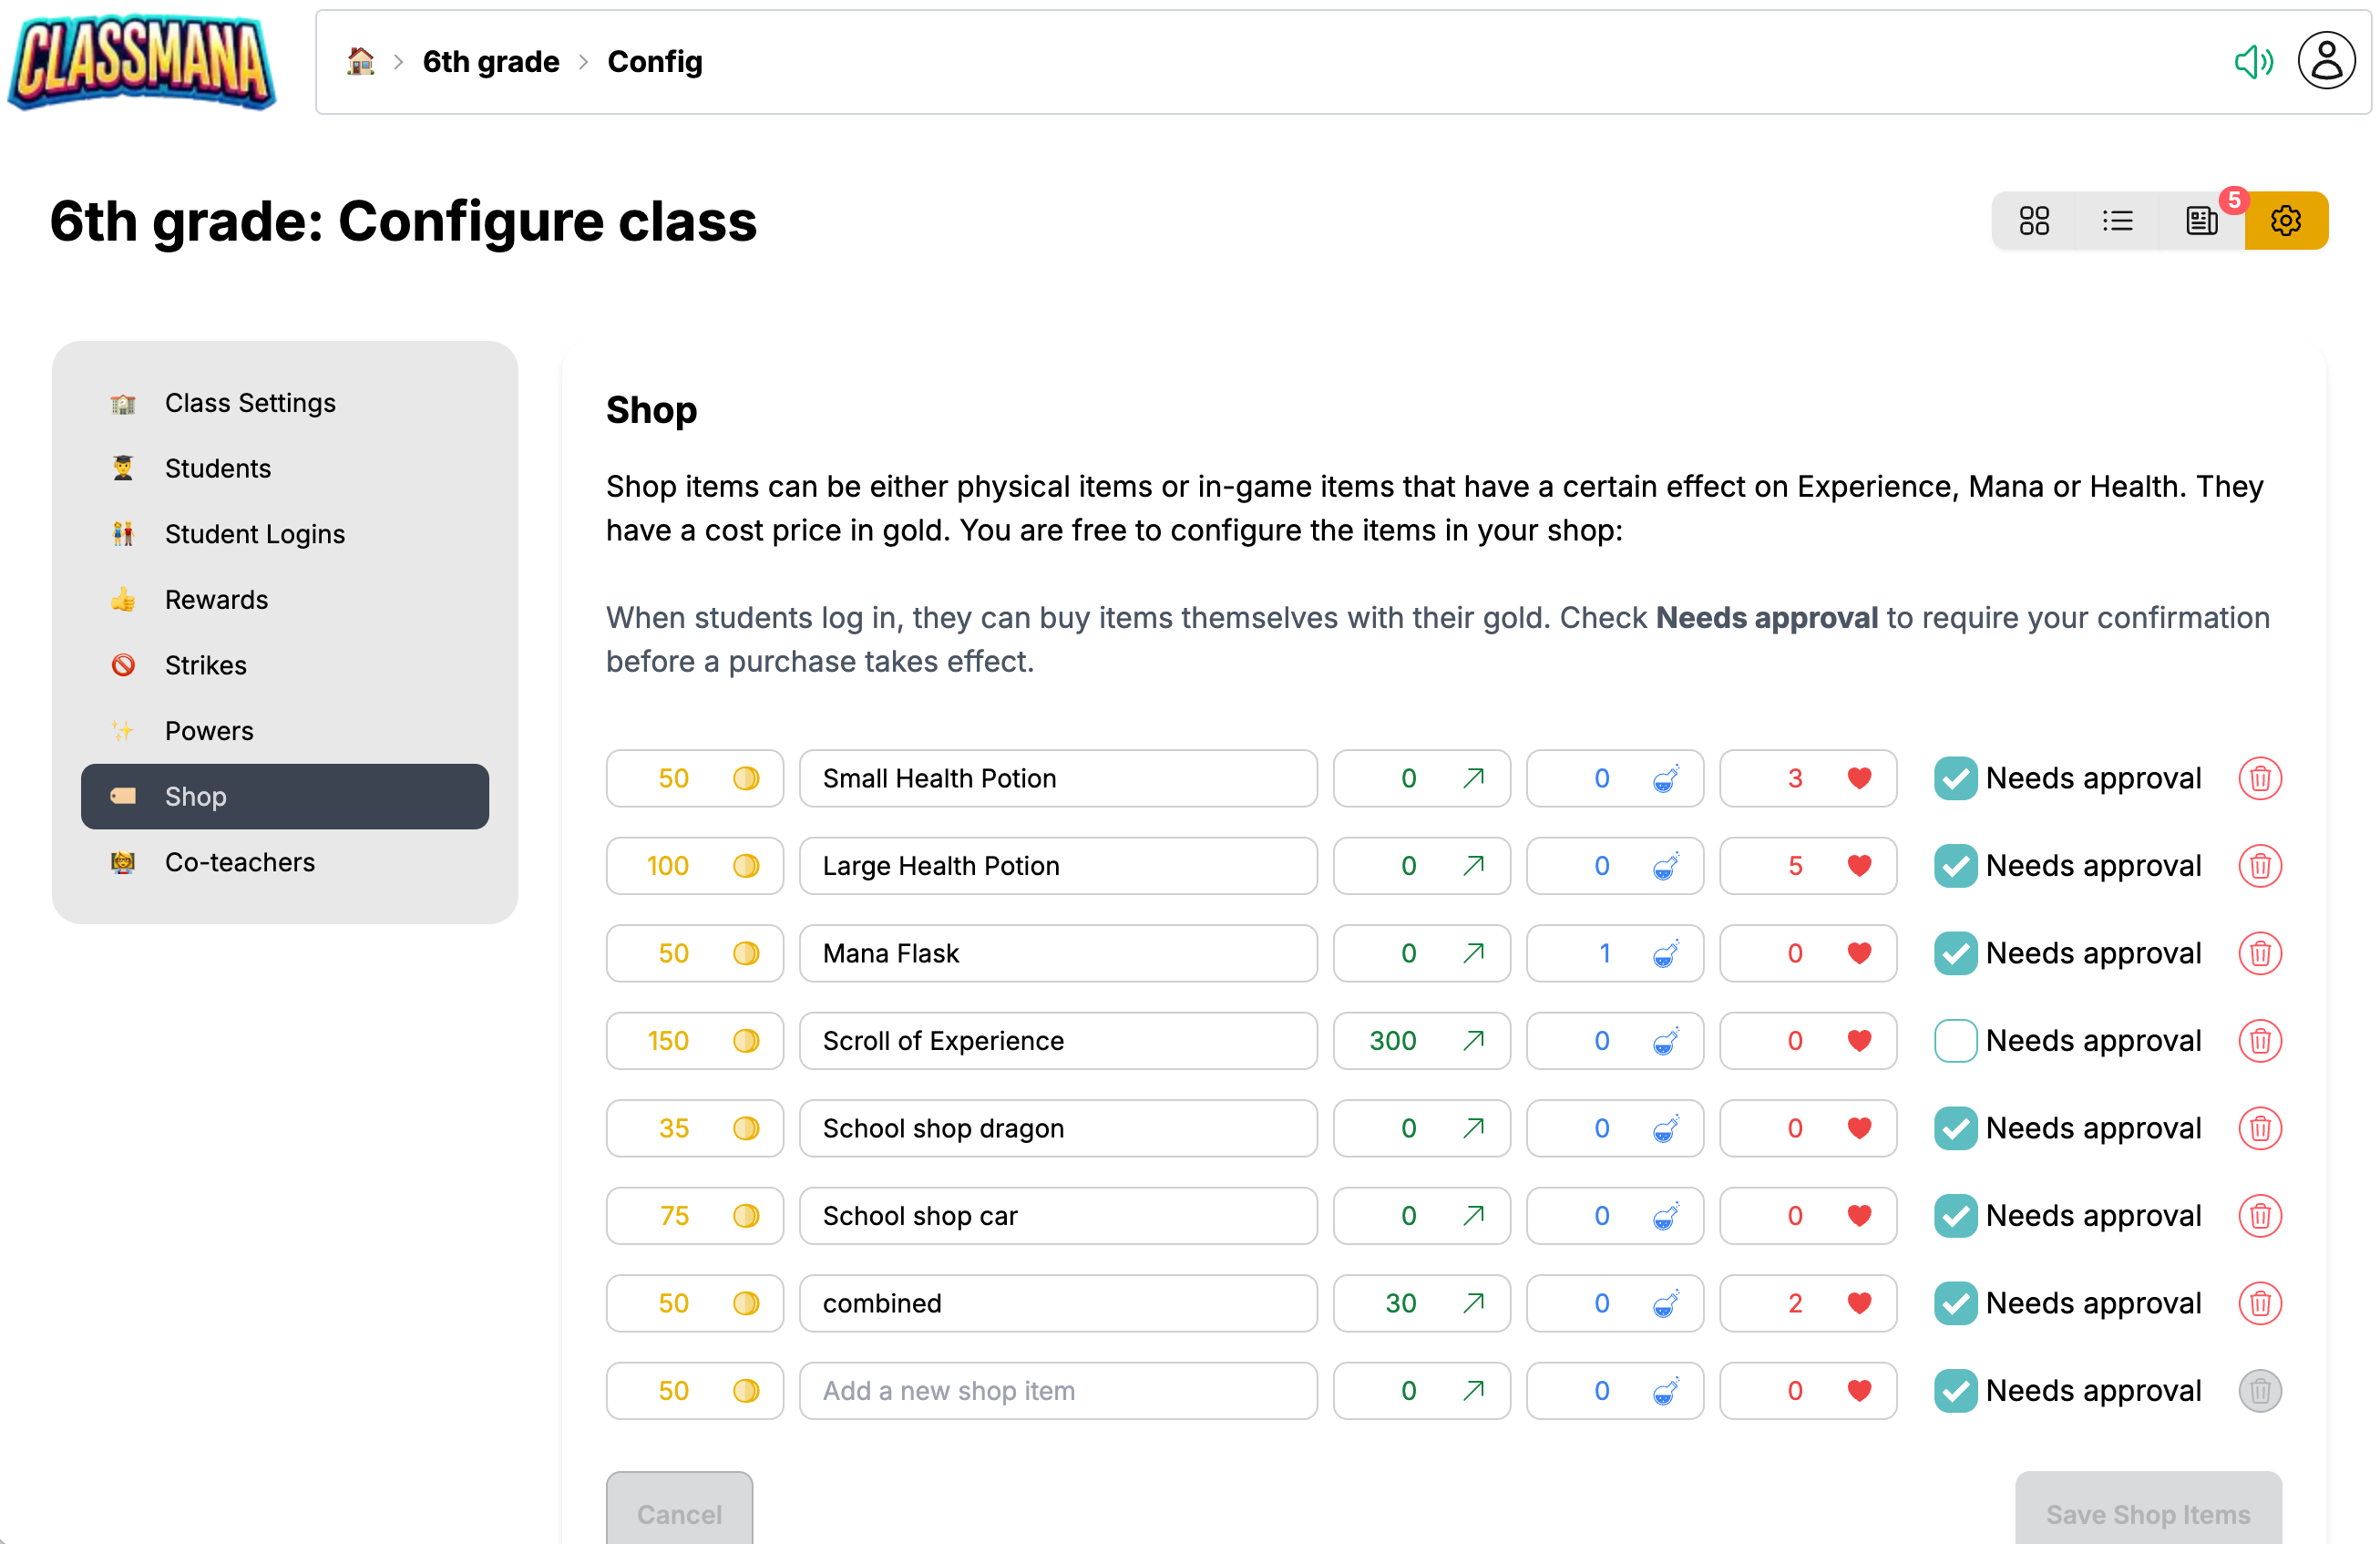2380x1544 pixels.
Task: Delete the Small Health Potion item
Action: pos(2259,779)
